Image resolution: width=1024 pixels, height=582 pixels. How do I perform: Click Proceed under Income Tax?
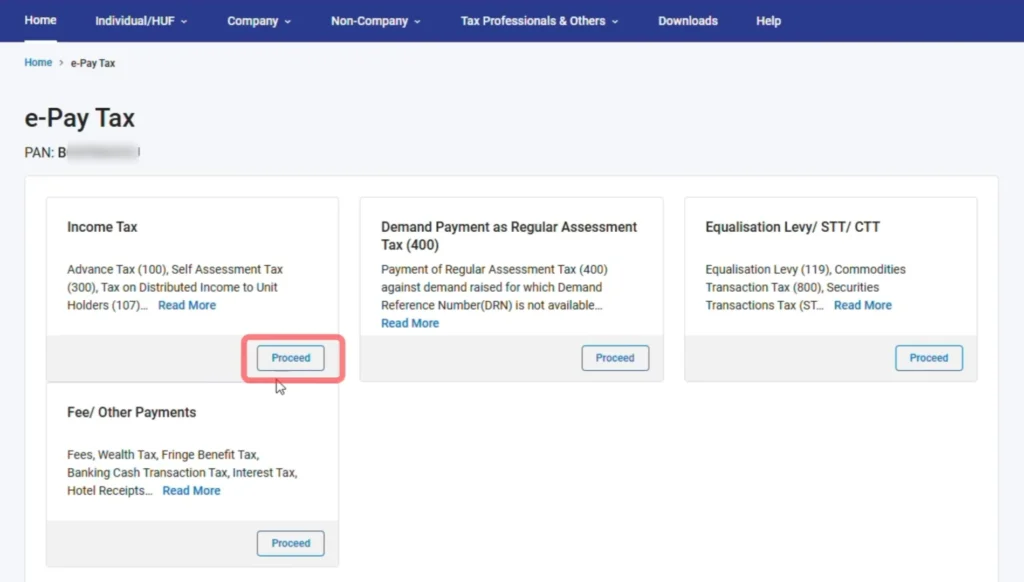click(x=291, y=358)
